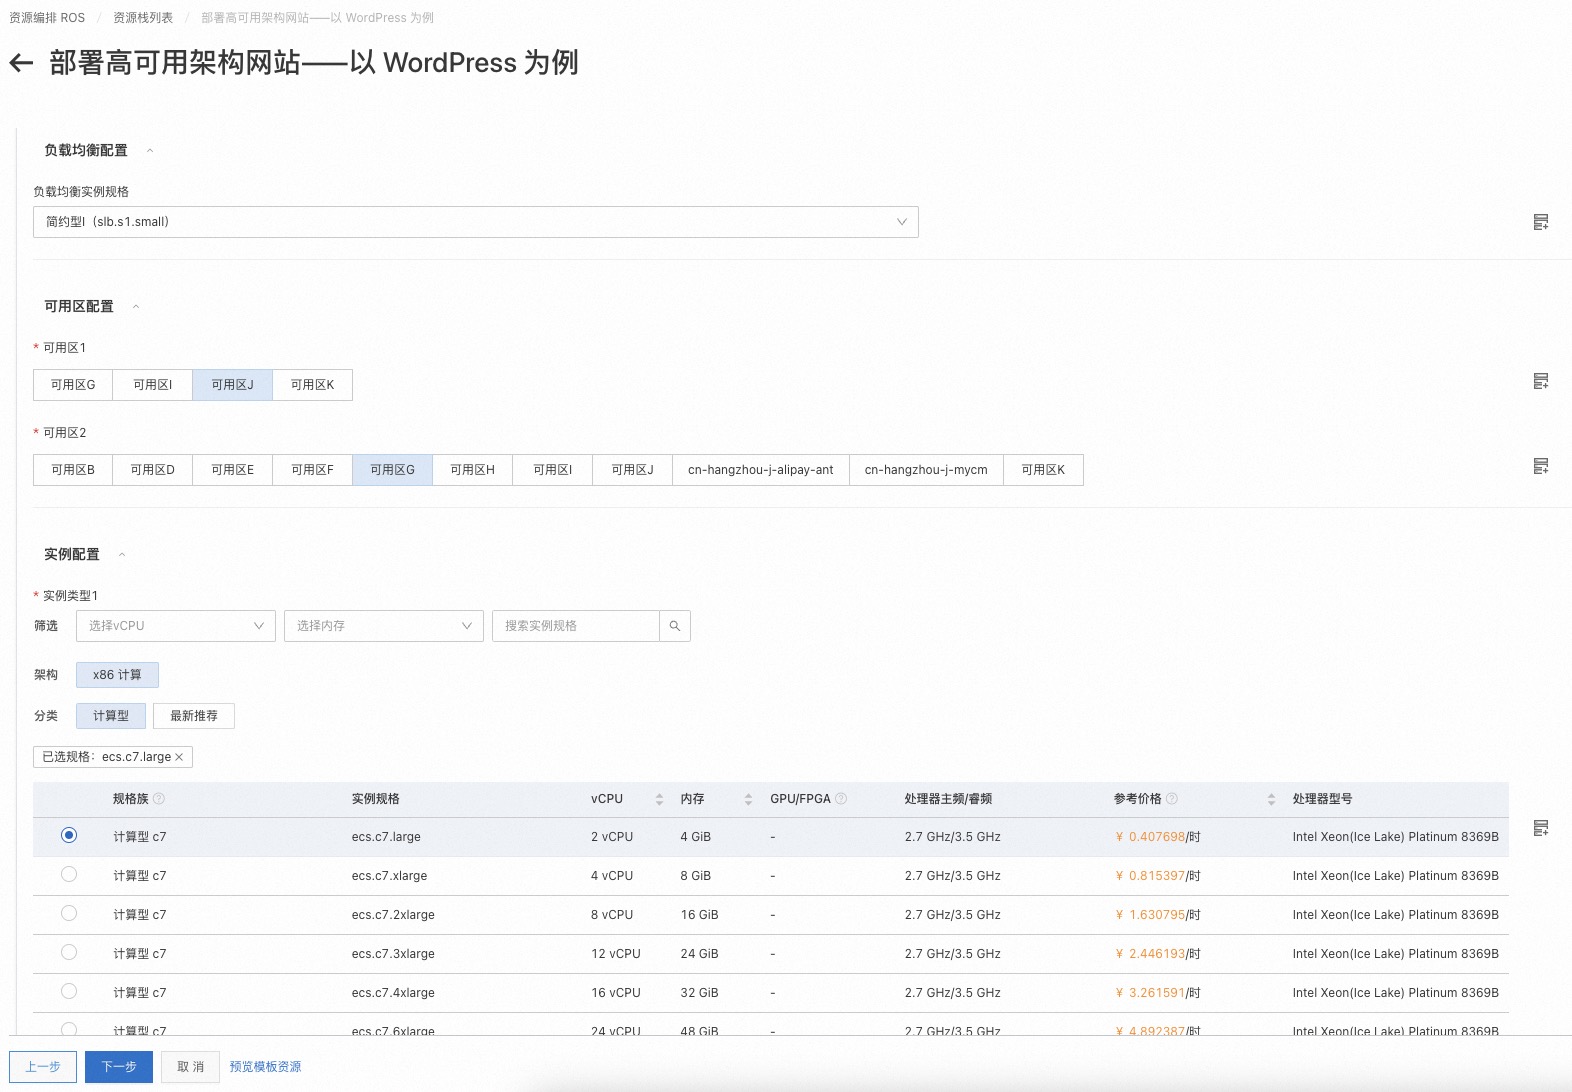Screen dimensions: 1572x1092
Task: Open the 负载均衡实例规格 dropdown
Action: point(476,222)
